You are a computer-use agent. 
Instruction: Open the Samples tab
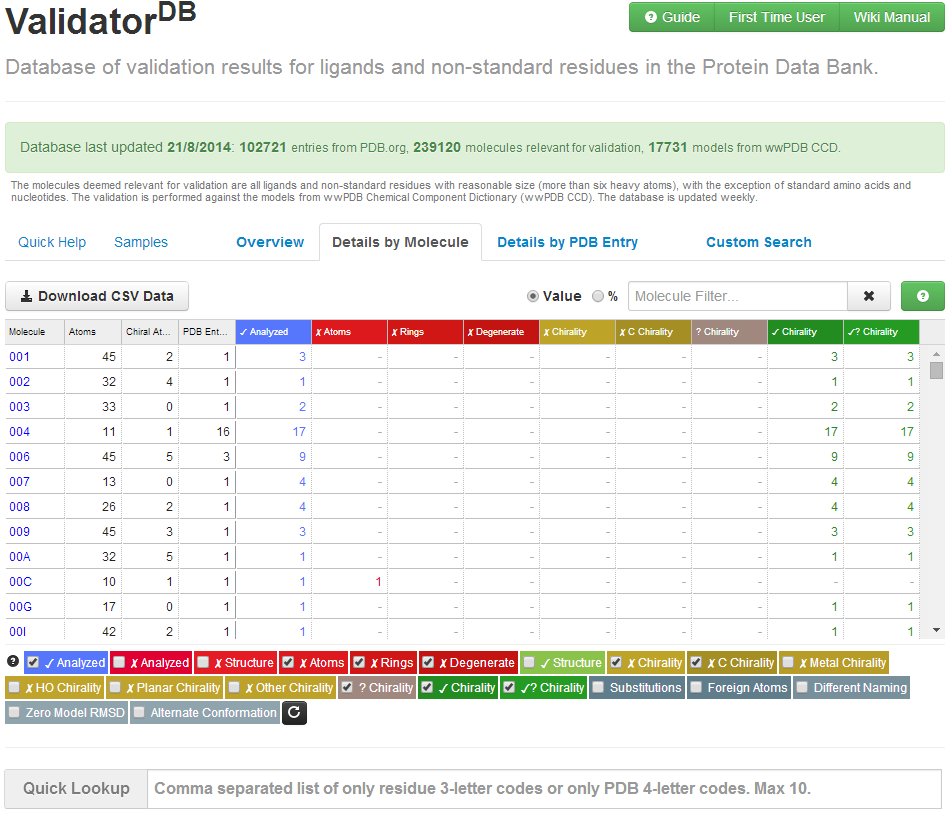click(x=141, y=242)
